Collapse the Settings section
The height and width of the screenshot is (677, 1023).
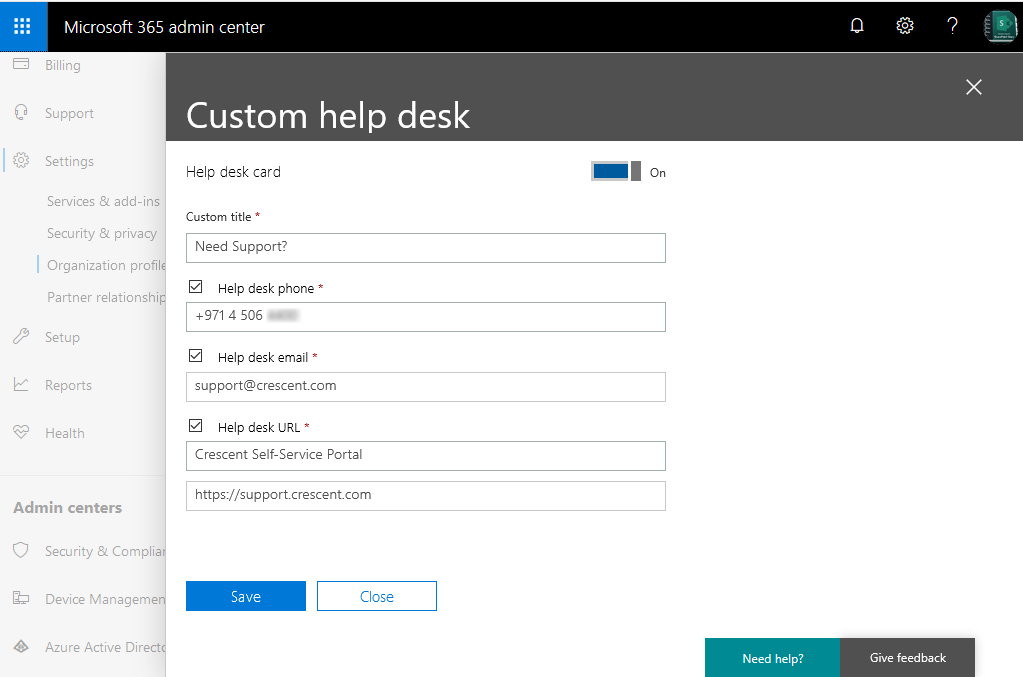pos(68,160)
